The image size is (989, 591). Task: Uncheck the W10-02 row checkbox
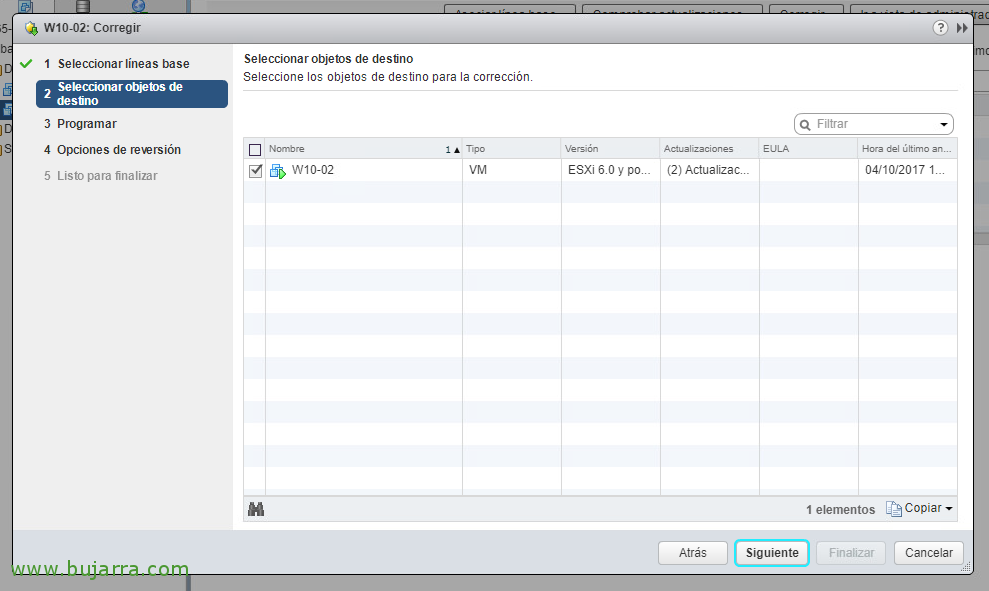point(255,170)
